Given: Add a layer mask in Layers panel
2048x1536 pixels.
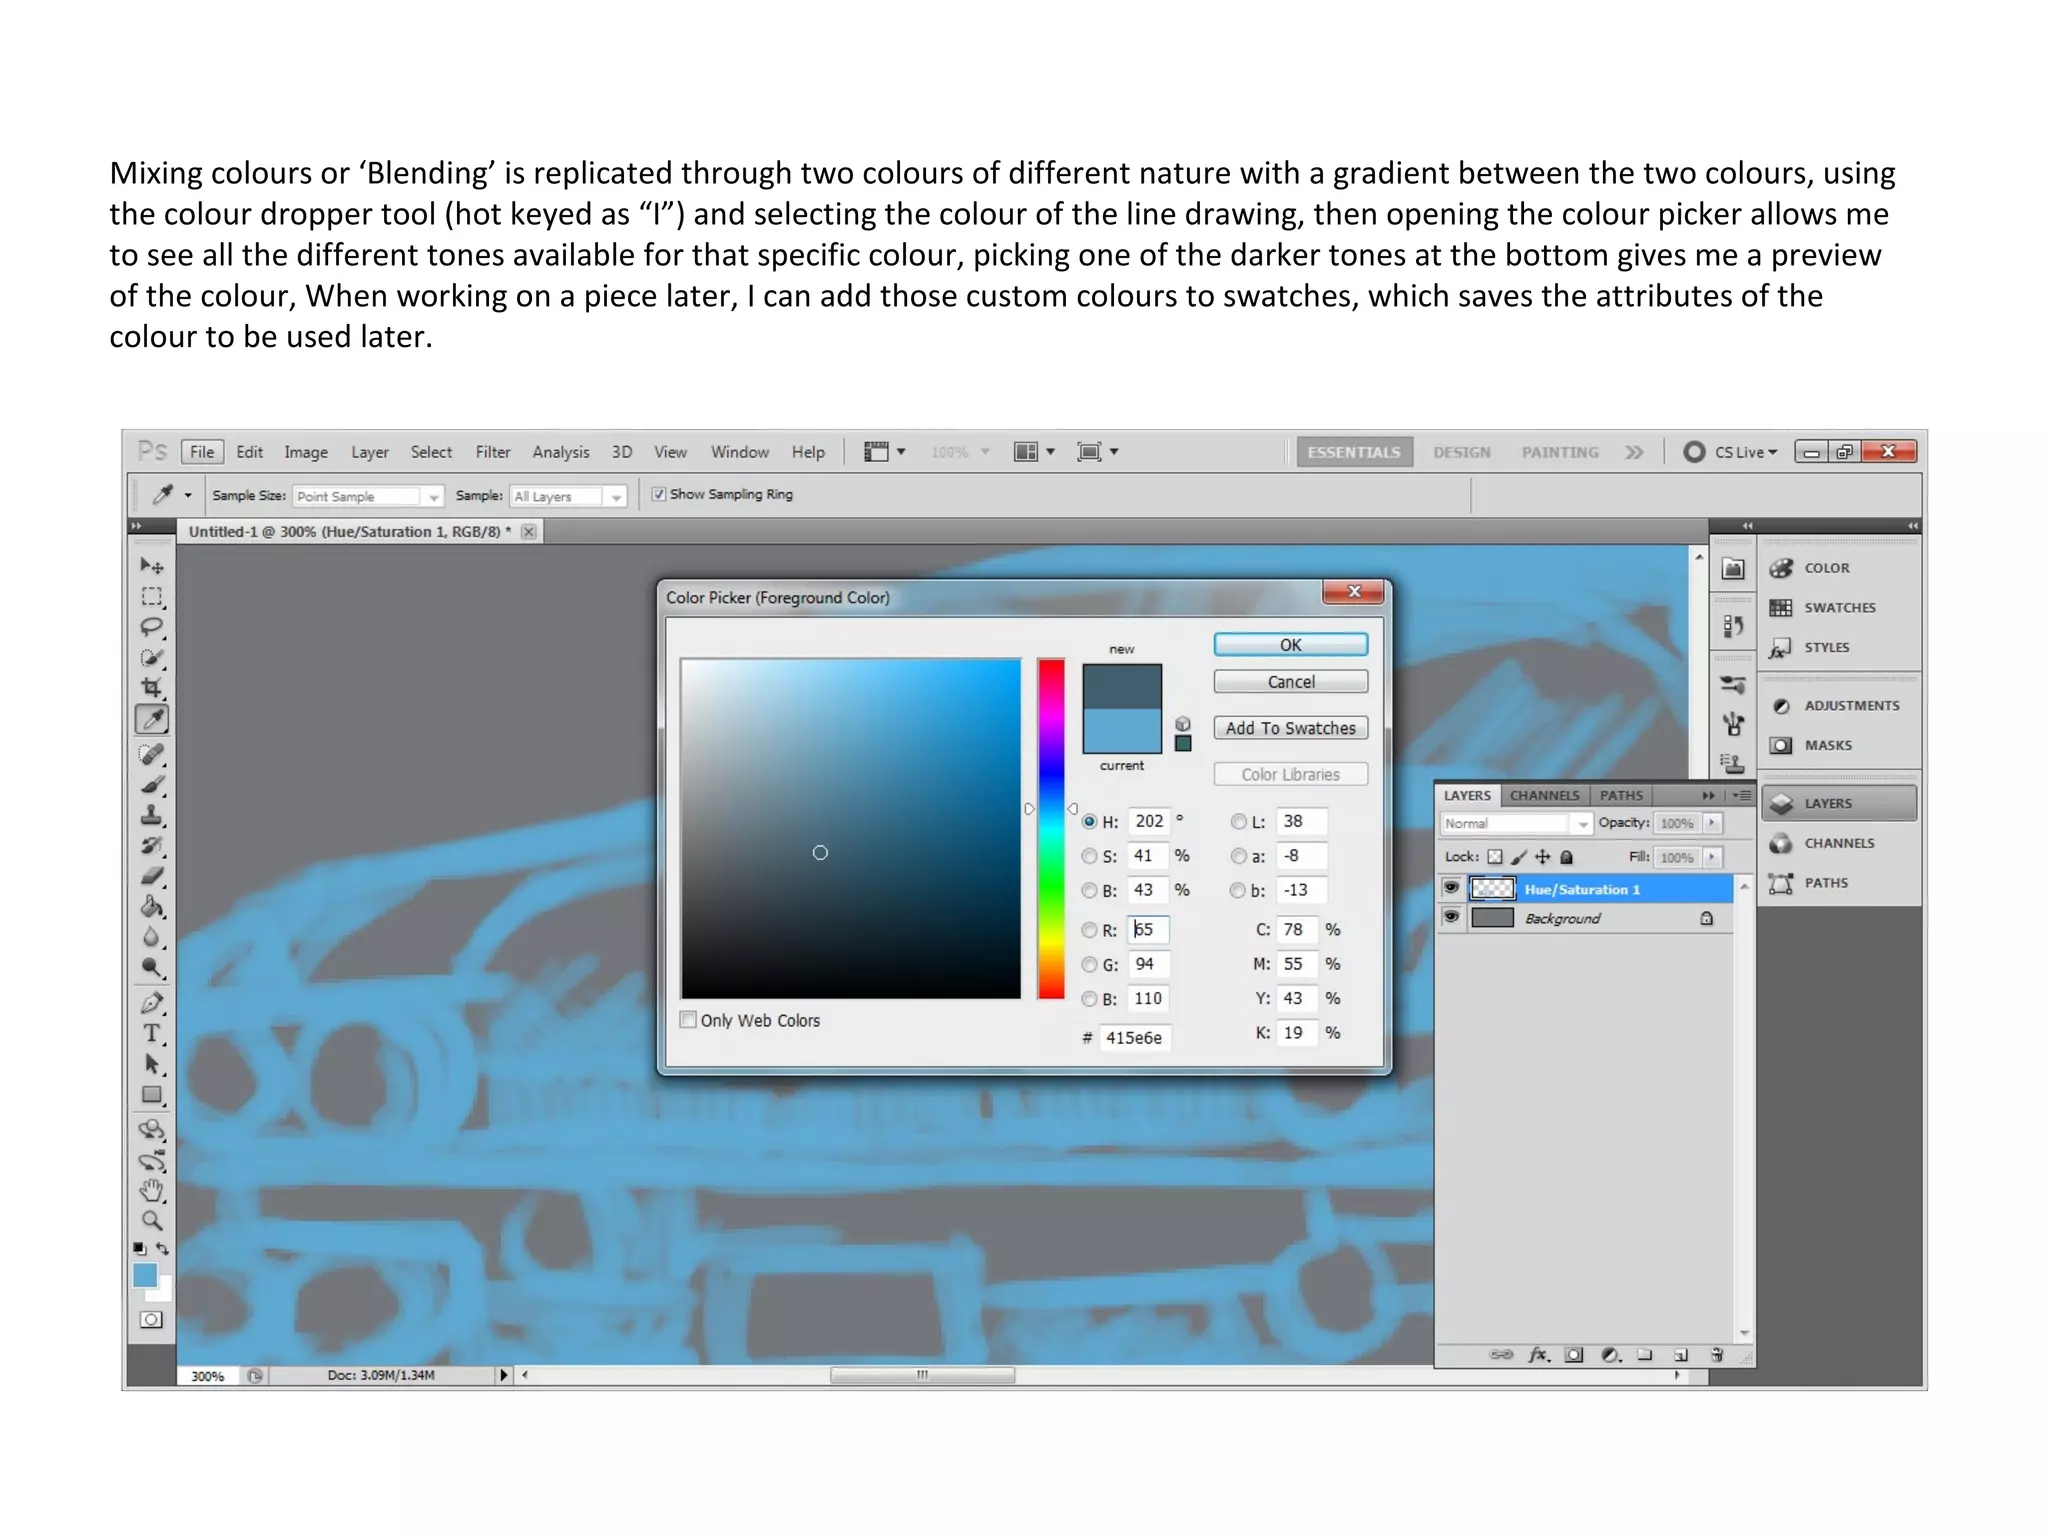Looking at the screenshot, I should (1574, 1355).
